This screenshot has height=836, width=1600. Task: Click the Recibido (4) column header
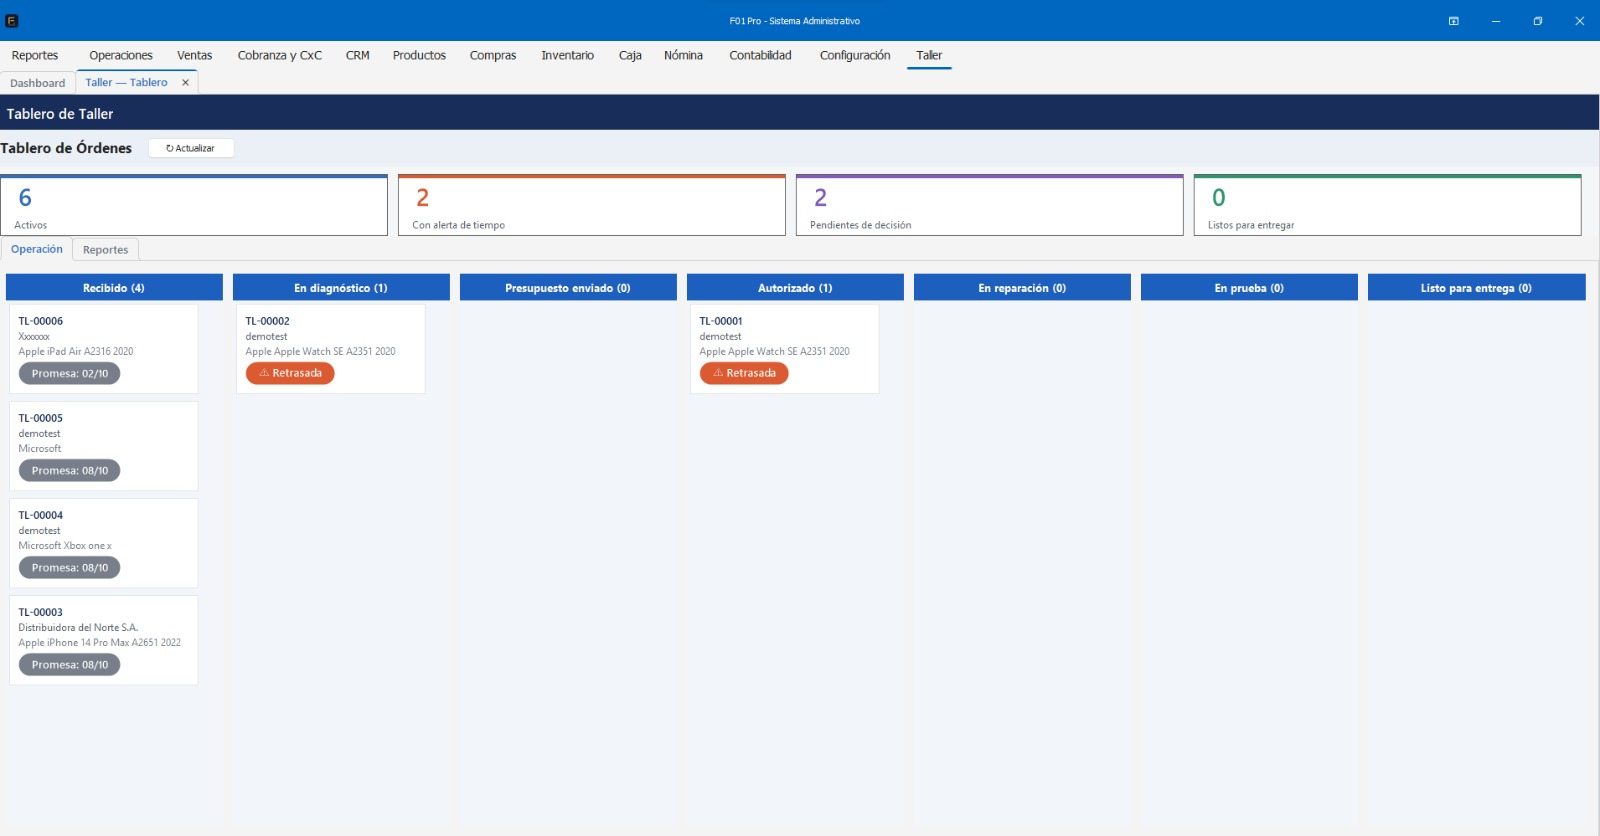pos(114,288)
